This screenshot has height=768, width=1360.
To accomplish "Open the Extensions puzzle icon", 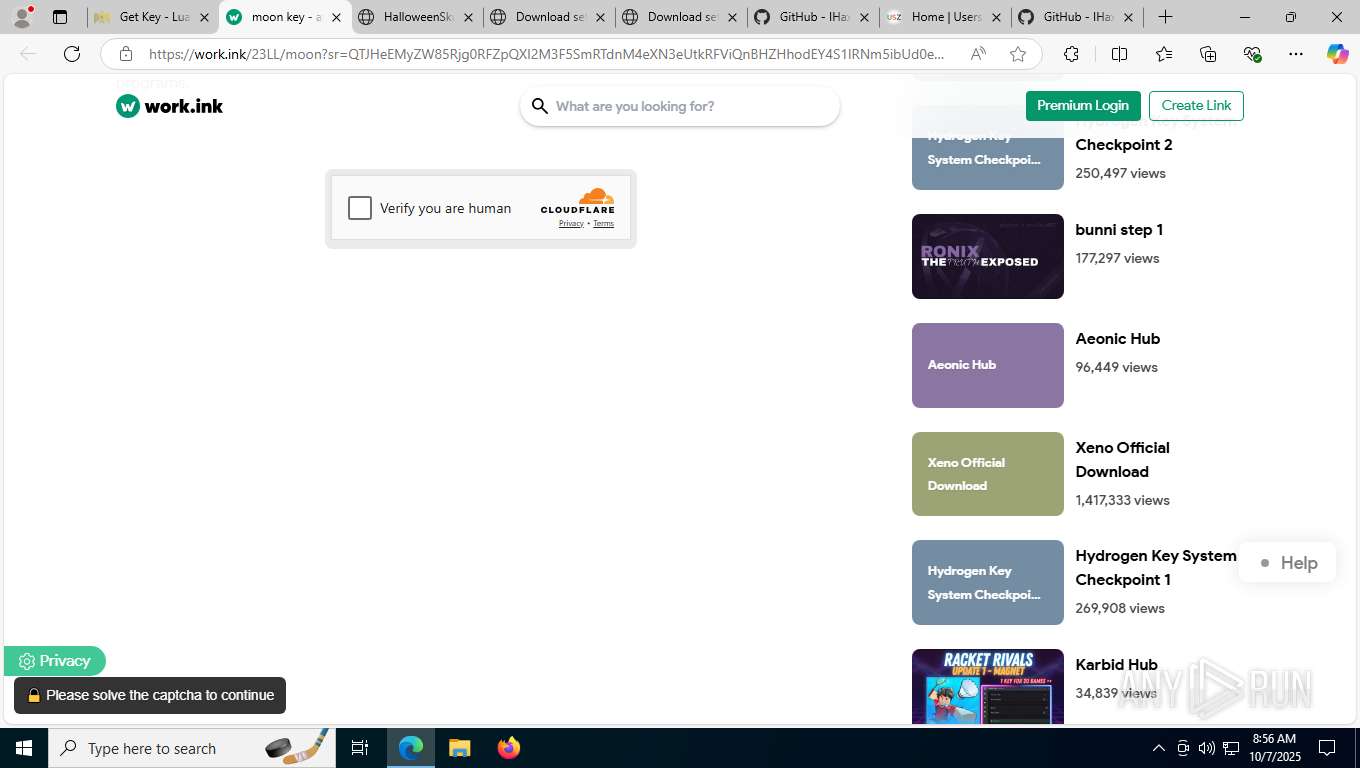I will pyautogui.click(x=1071, y=54).
